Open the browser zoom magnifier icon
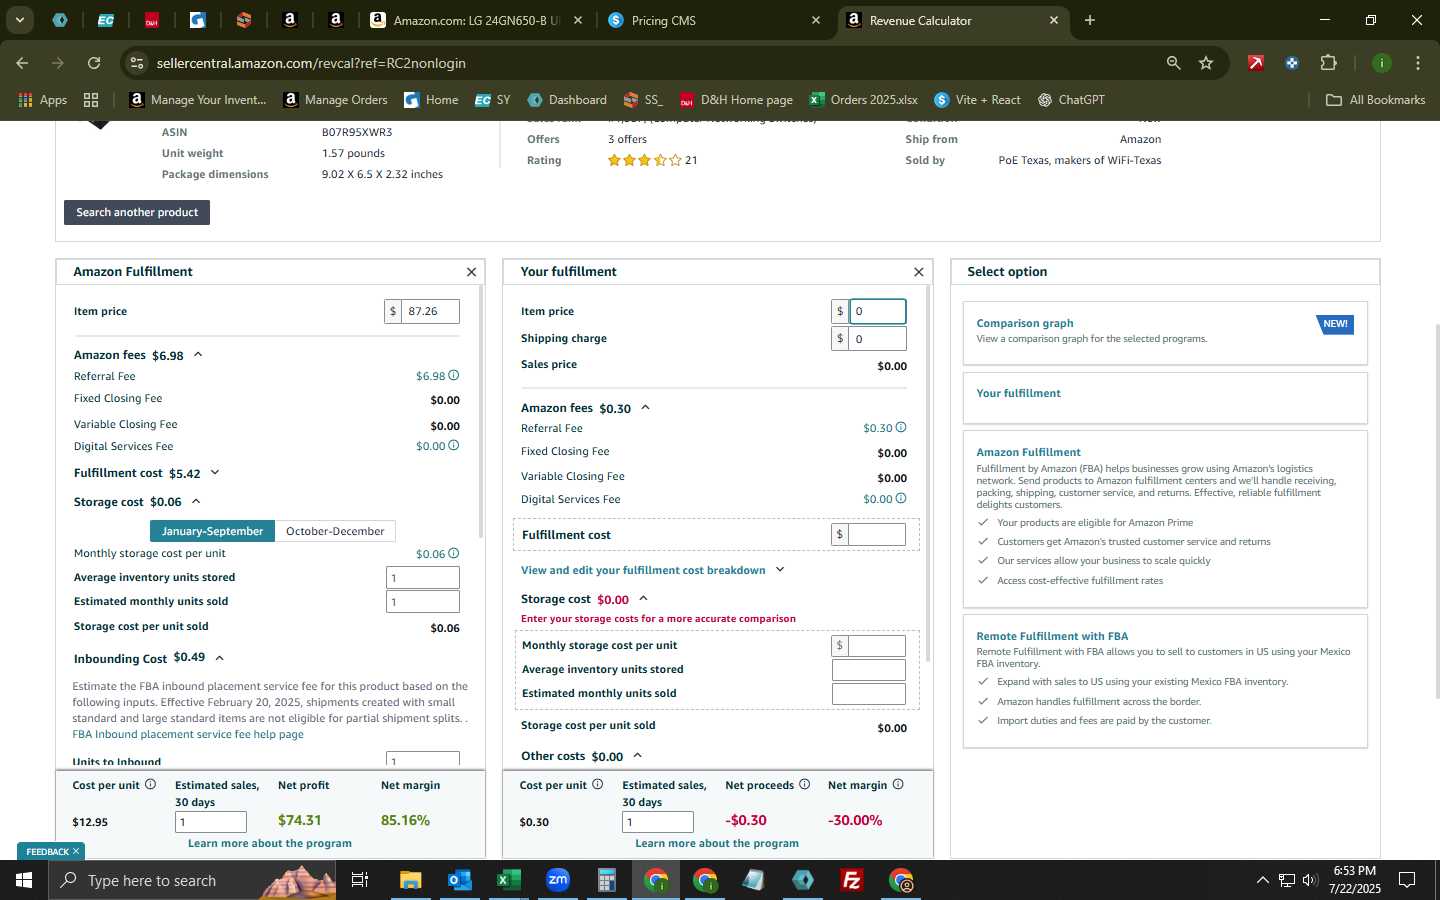This screenshot has width=1440, height=900. pyautogui.click(x=1173, y=63)
